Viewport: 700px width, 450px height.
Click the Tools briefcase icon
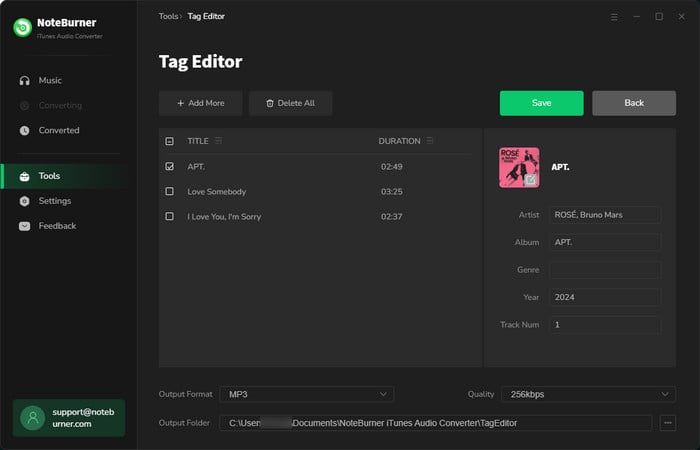pyautogui.click(x=25, y=176)
